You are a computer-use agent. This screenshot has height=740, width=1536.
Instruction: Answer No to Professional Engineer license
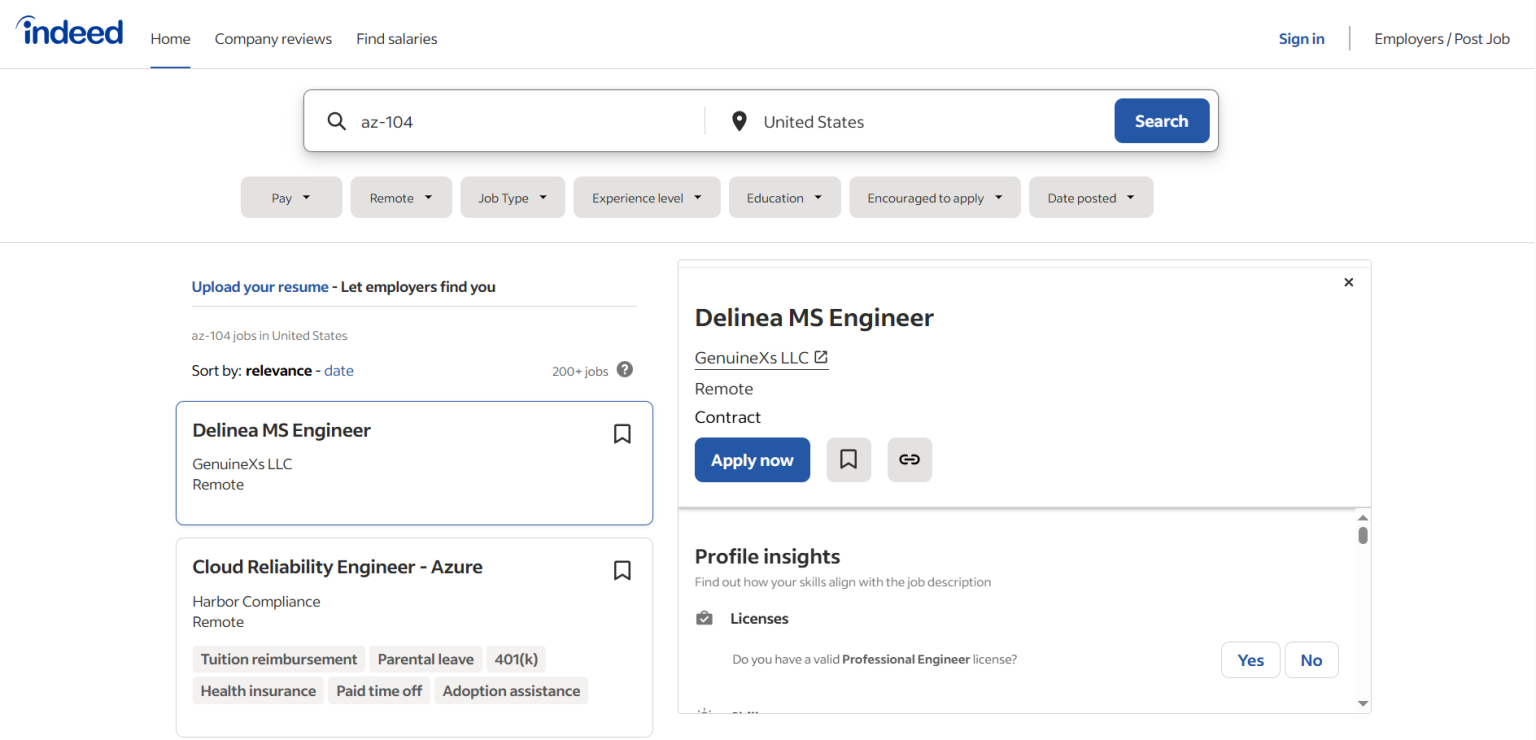click(1311, 660)
